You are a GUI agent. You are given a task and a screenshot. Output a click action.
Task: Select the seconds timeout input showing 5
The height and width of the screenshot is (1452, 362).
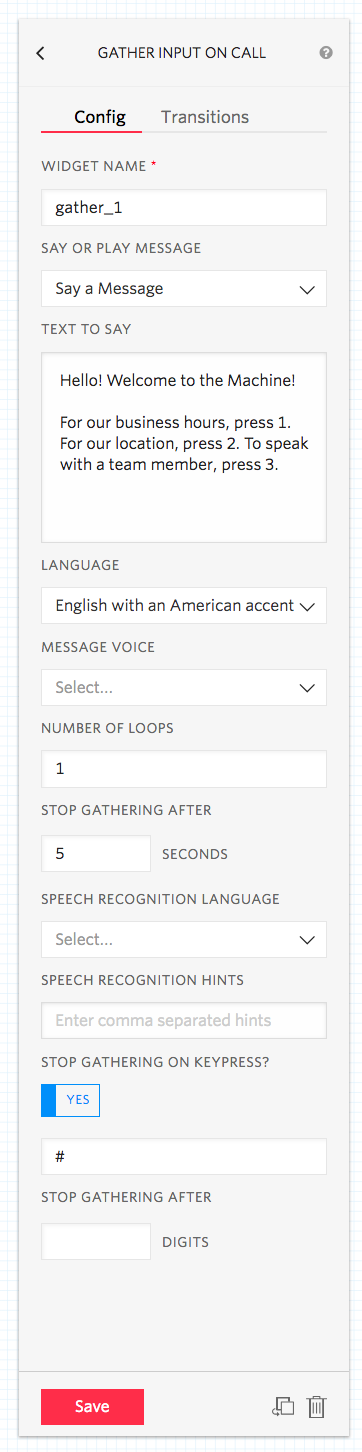[x=96, y=853]
